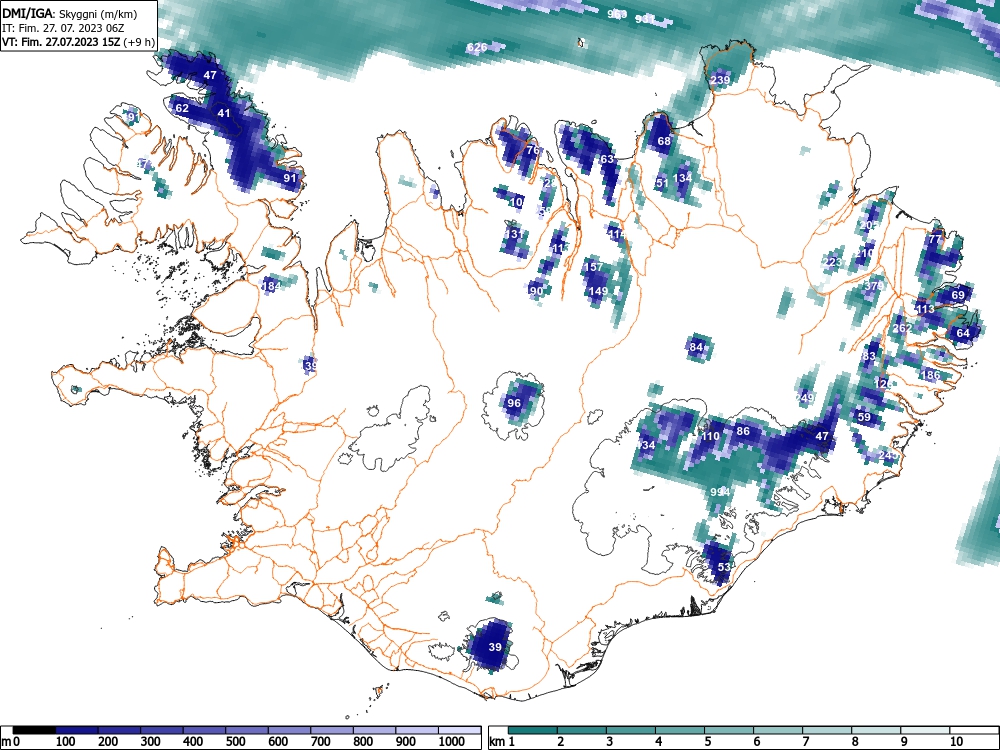Click the visibility value '262' on the map
The height and width of the screenshot is (750, 1000).
coord(902,328)
